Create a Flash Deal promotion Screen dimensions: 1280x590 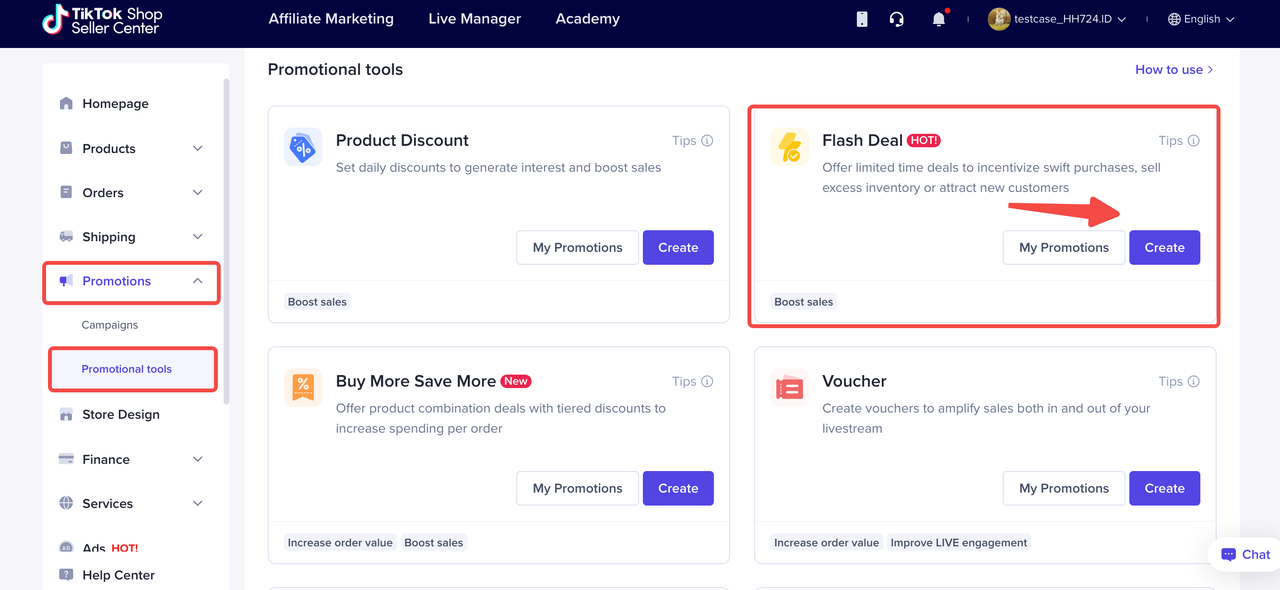pyautogui.click(x=1164, y=247)
